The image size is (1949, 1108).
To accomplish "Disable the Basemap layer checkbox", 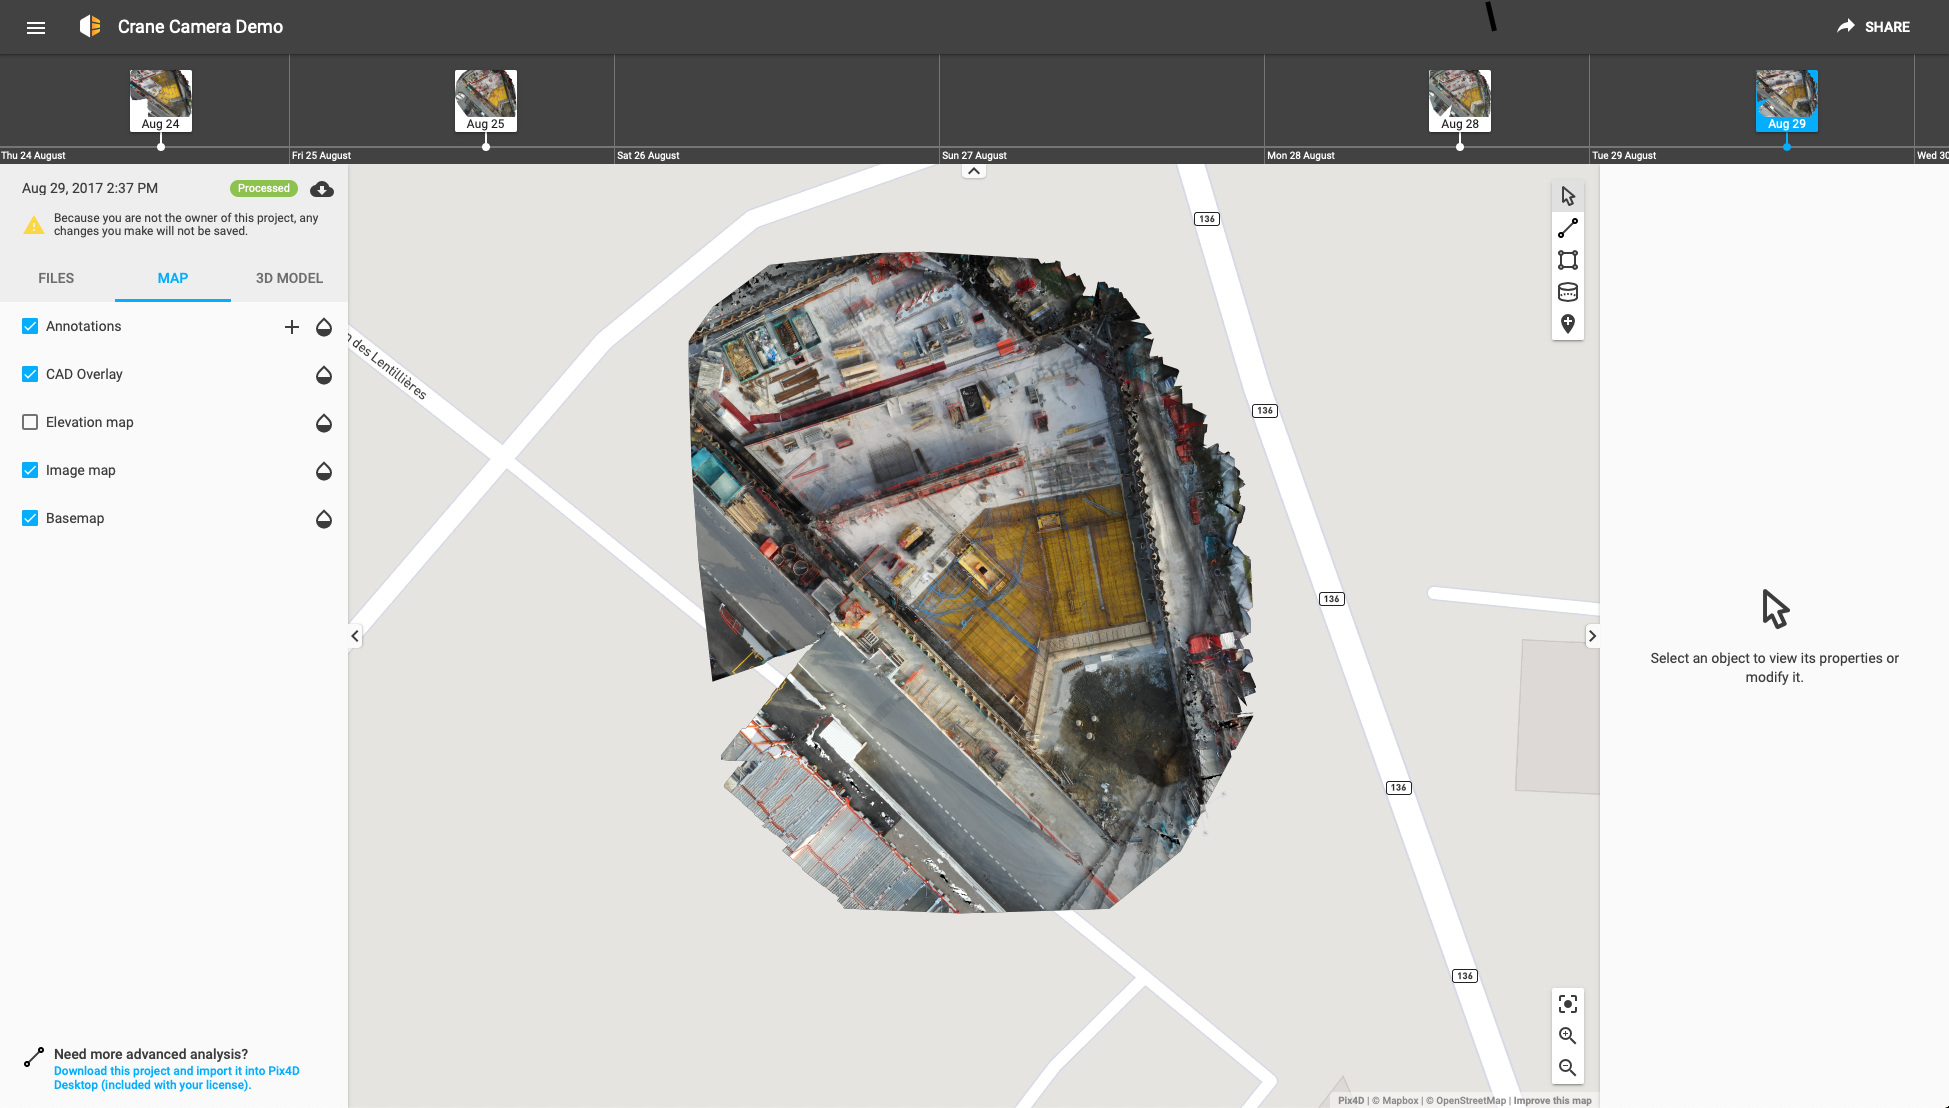I will tap(30, 518).
